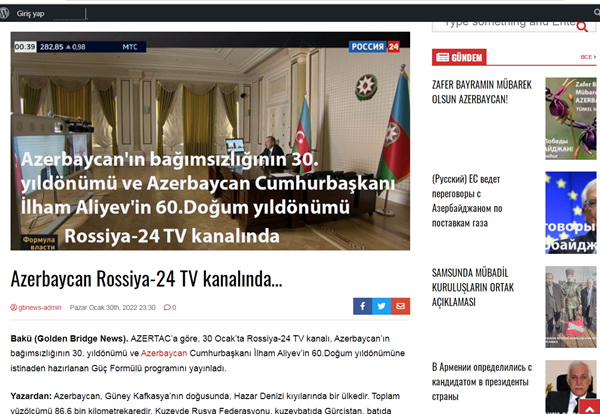The width and height of the screenshot is (600, 414).
Task: Share article on Facebook
Action: [x=362, y=306]
